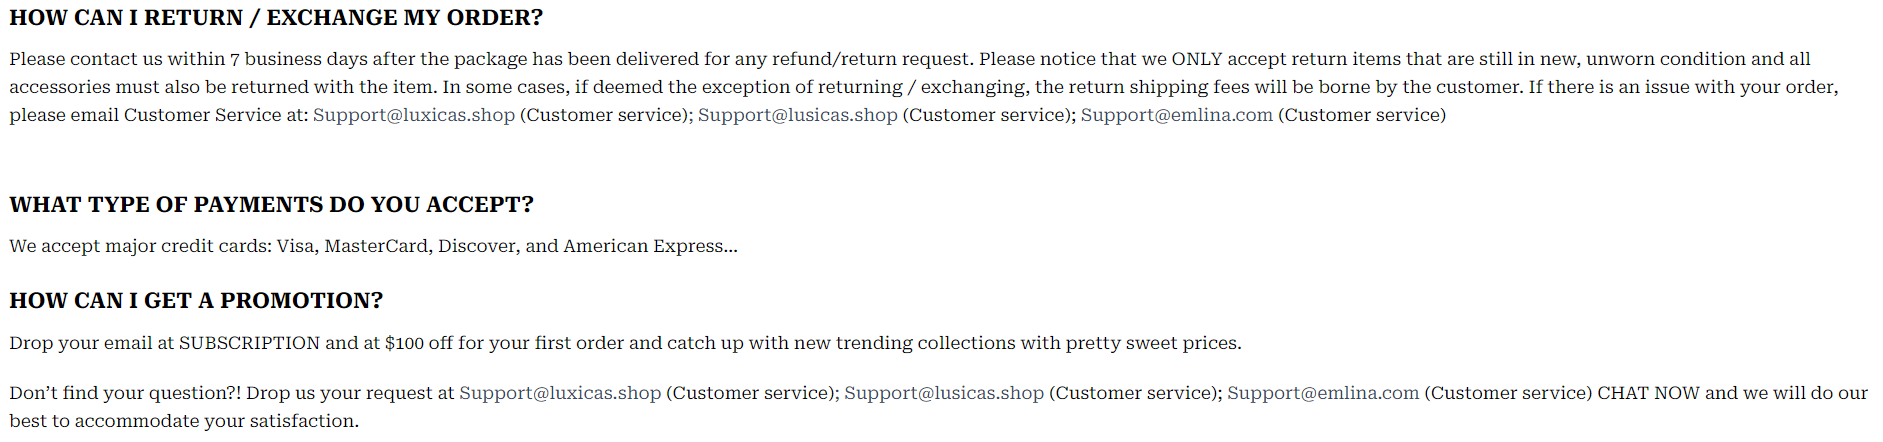Viewport: 1883px width, 442px height.
Task: Click the 'What type of payments do you accept?' heading
Action: (271, 205)
